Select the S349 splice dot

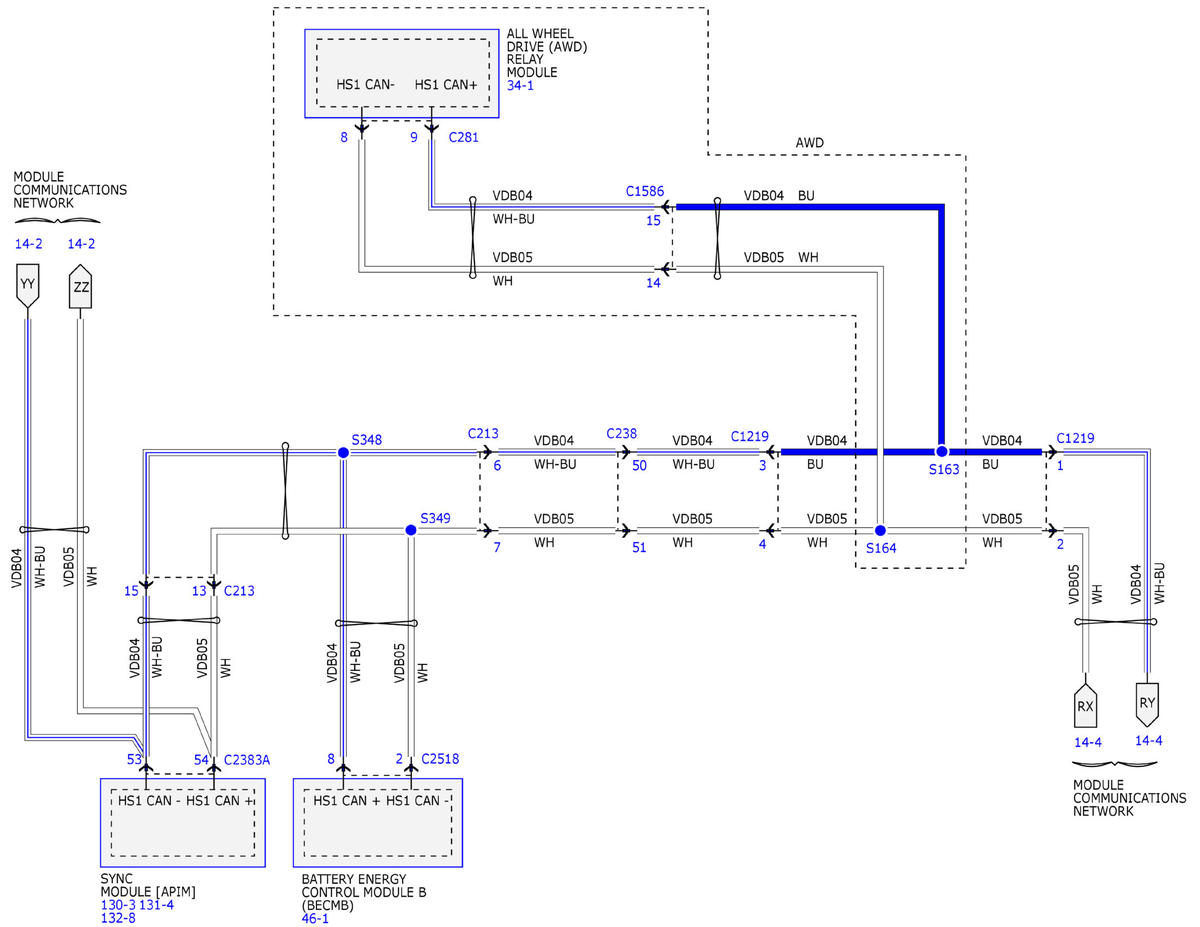[410, 529]
